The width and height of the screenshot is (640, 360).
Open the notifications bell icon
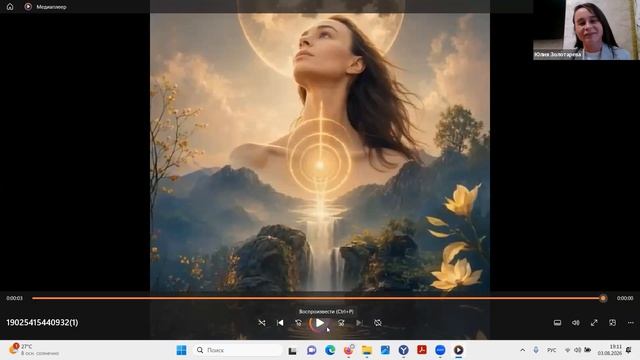pos(629,350)
